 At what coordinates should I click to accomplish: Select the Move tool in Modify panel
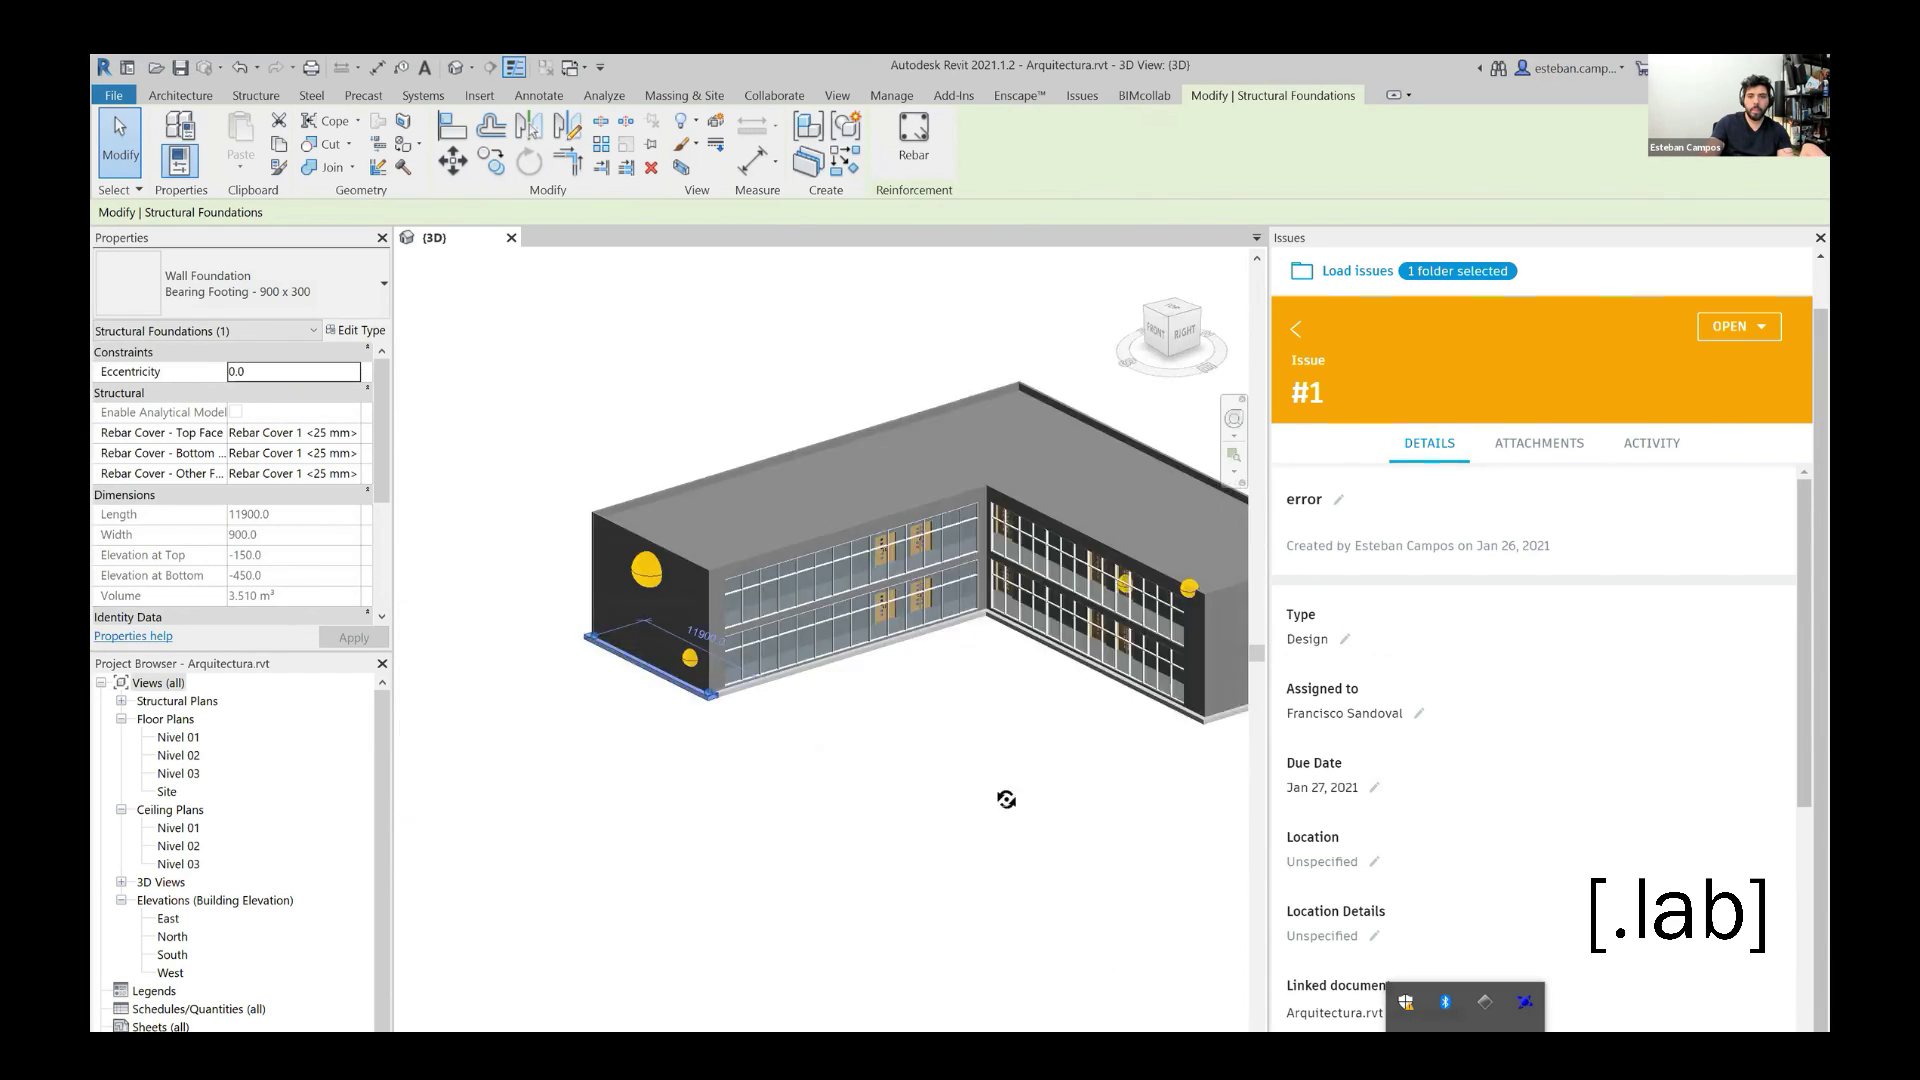click(452, 161)
